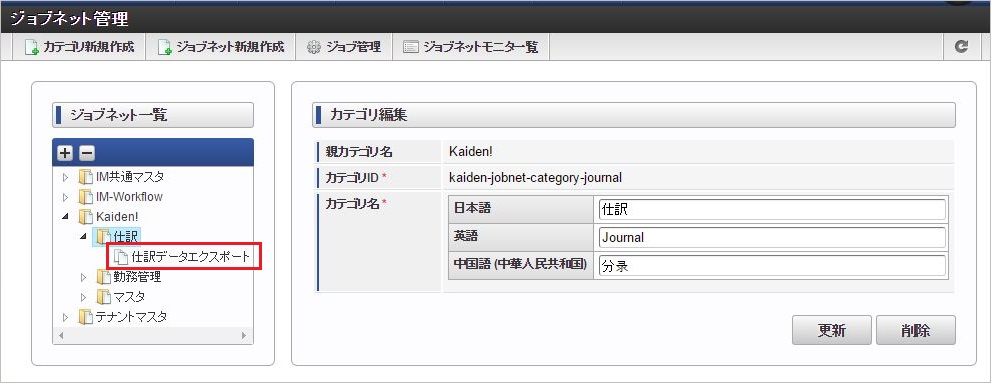Expand the IM-Workflow node arrow
Screen dimensions: 991x383
point(66,197)
